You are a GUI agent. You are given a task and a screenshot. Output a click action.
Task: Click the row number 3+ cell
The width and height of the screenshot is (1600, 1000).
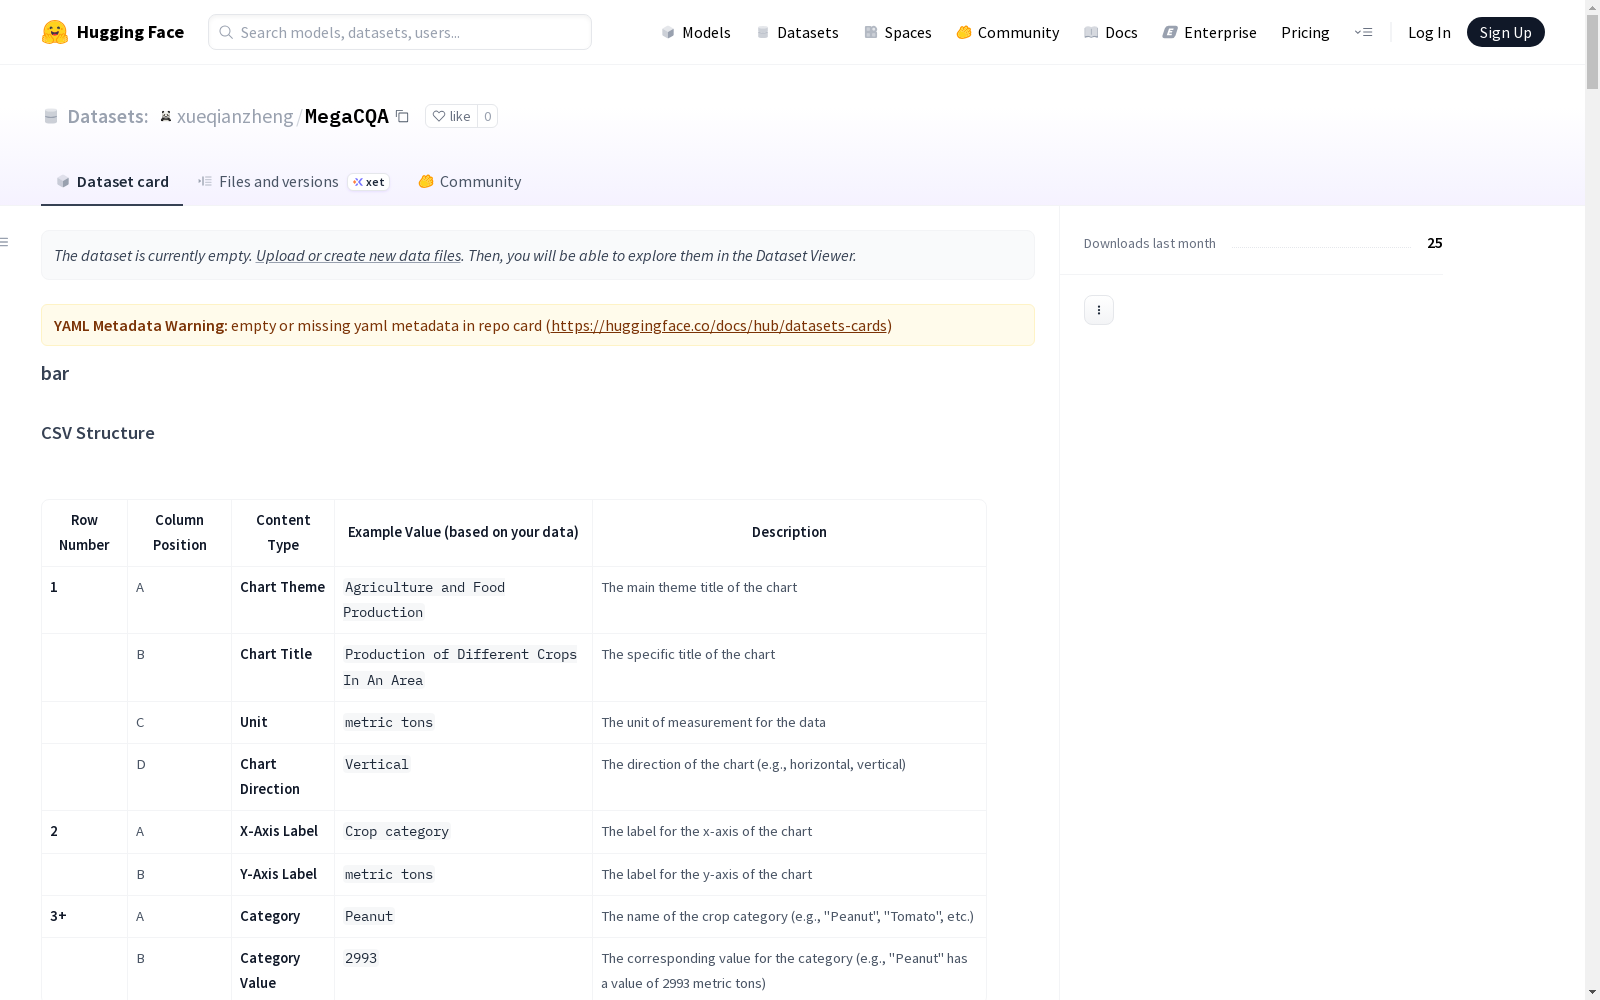pos(84,916)
